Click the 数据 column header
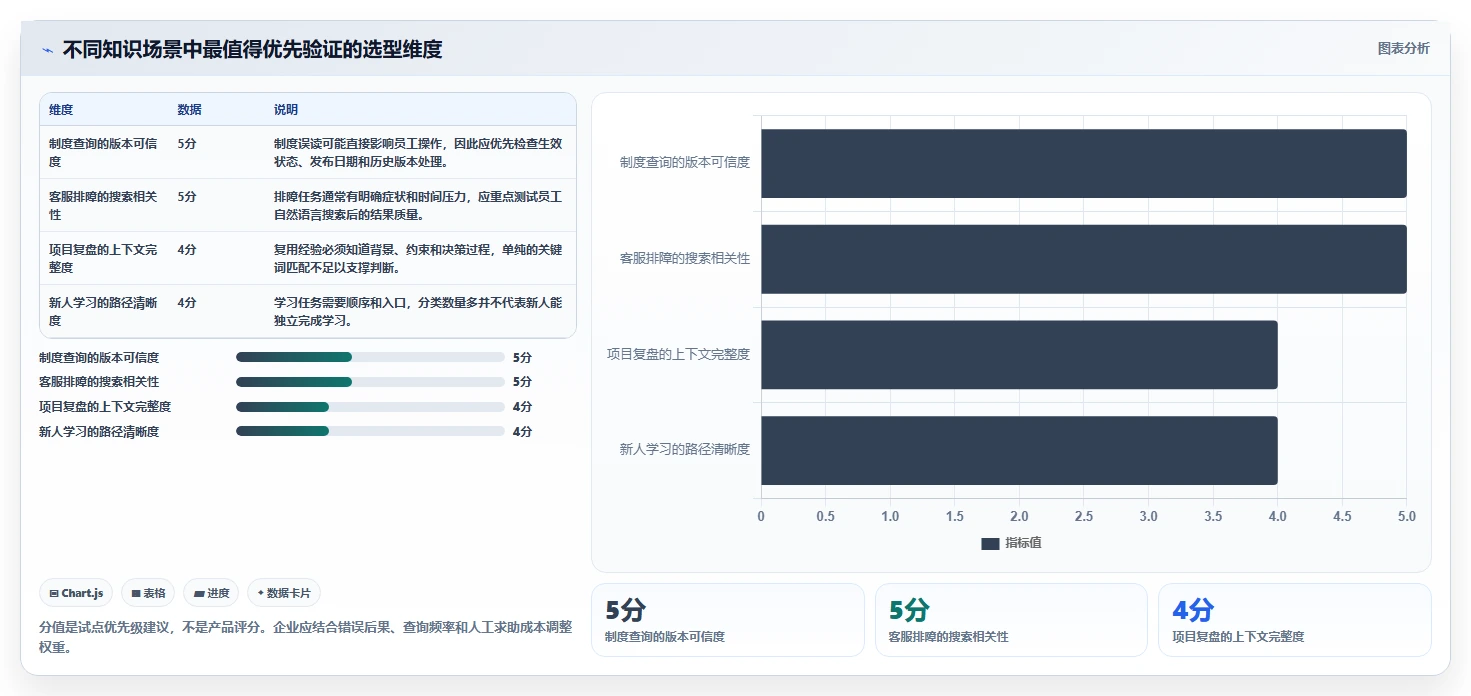 pyautogui.click(x=189, y=110)
